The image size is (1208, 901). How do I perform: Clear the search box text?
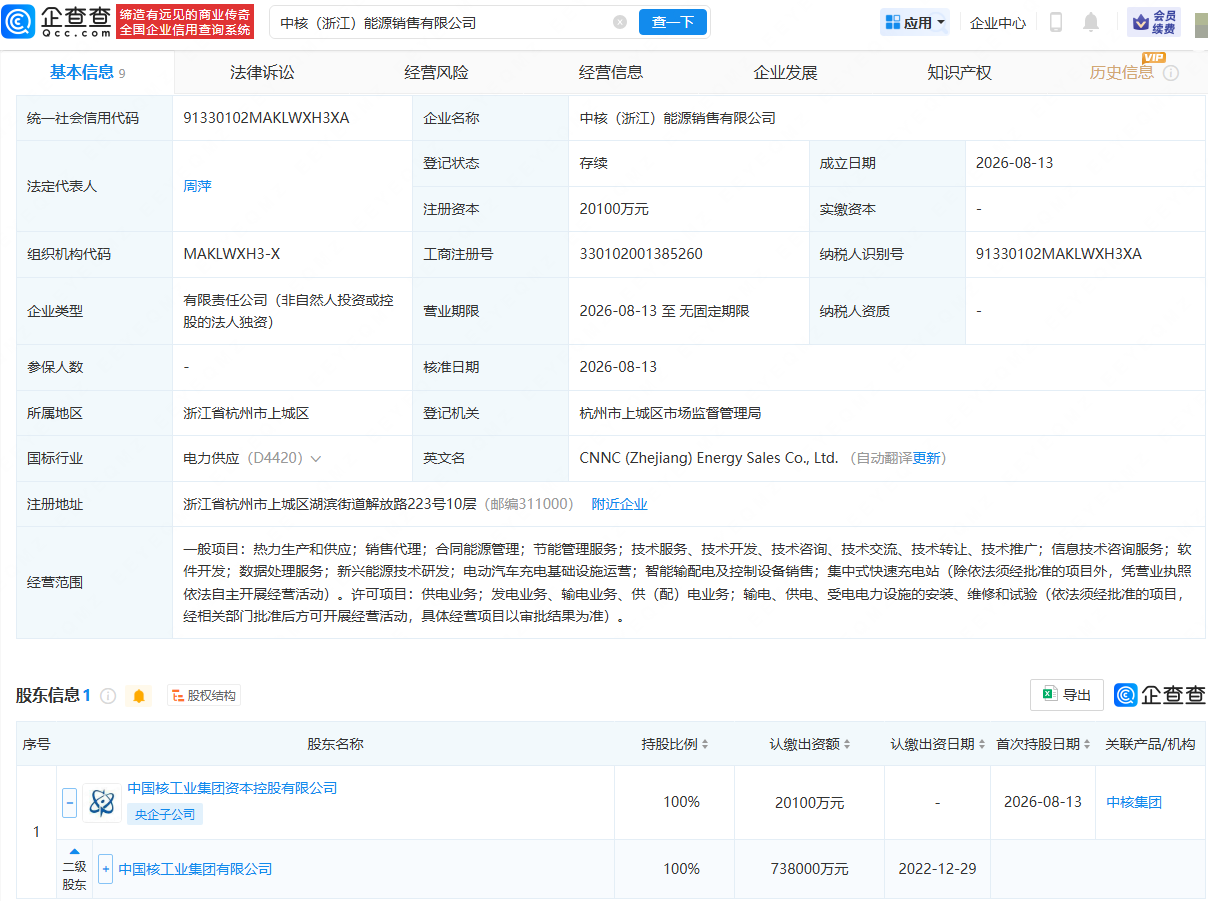click(620, 22)
